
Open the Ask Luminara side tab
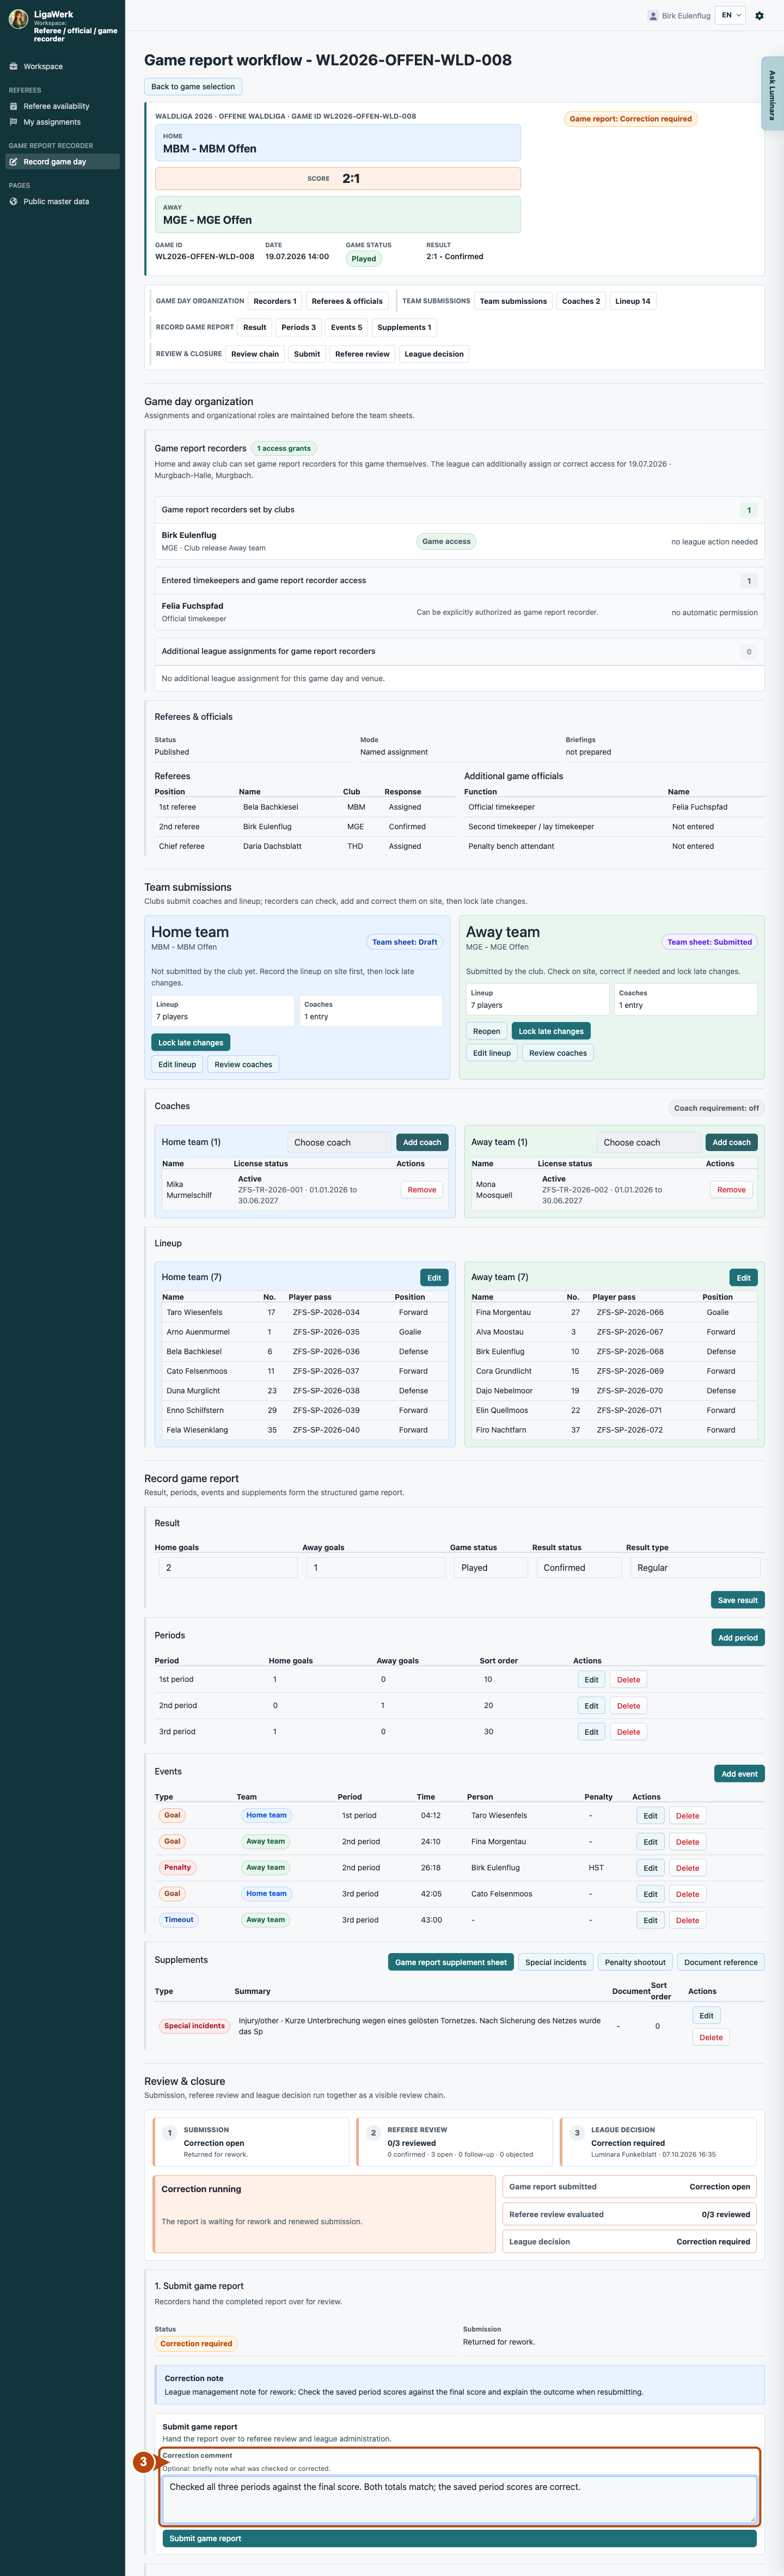coord(772,95)
